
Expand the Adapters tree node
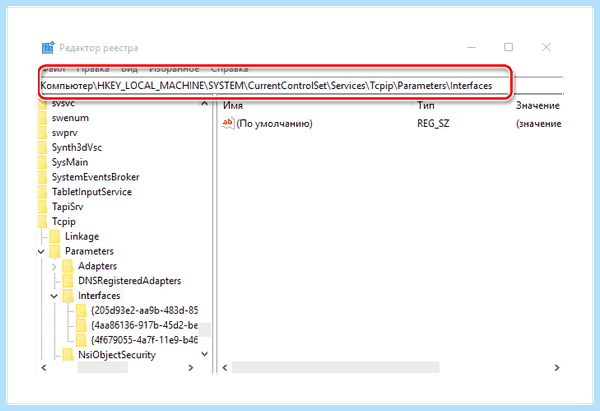coord(54,267)
